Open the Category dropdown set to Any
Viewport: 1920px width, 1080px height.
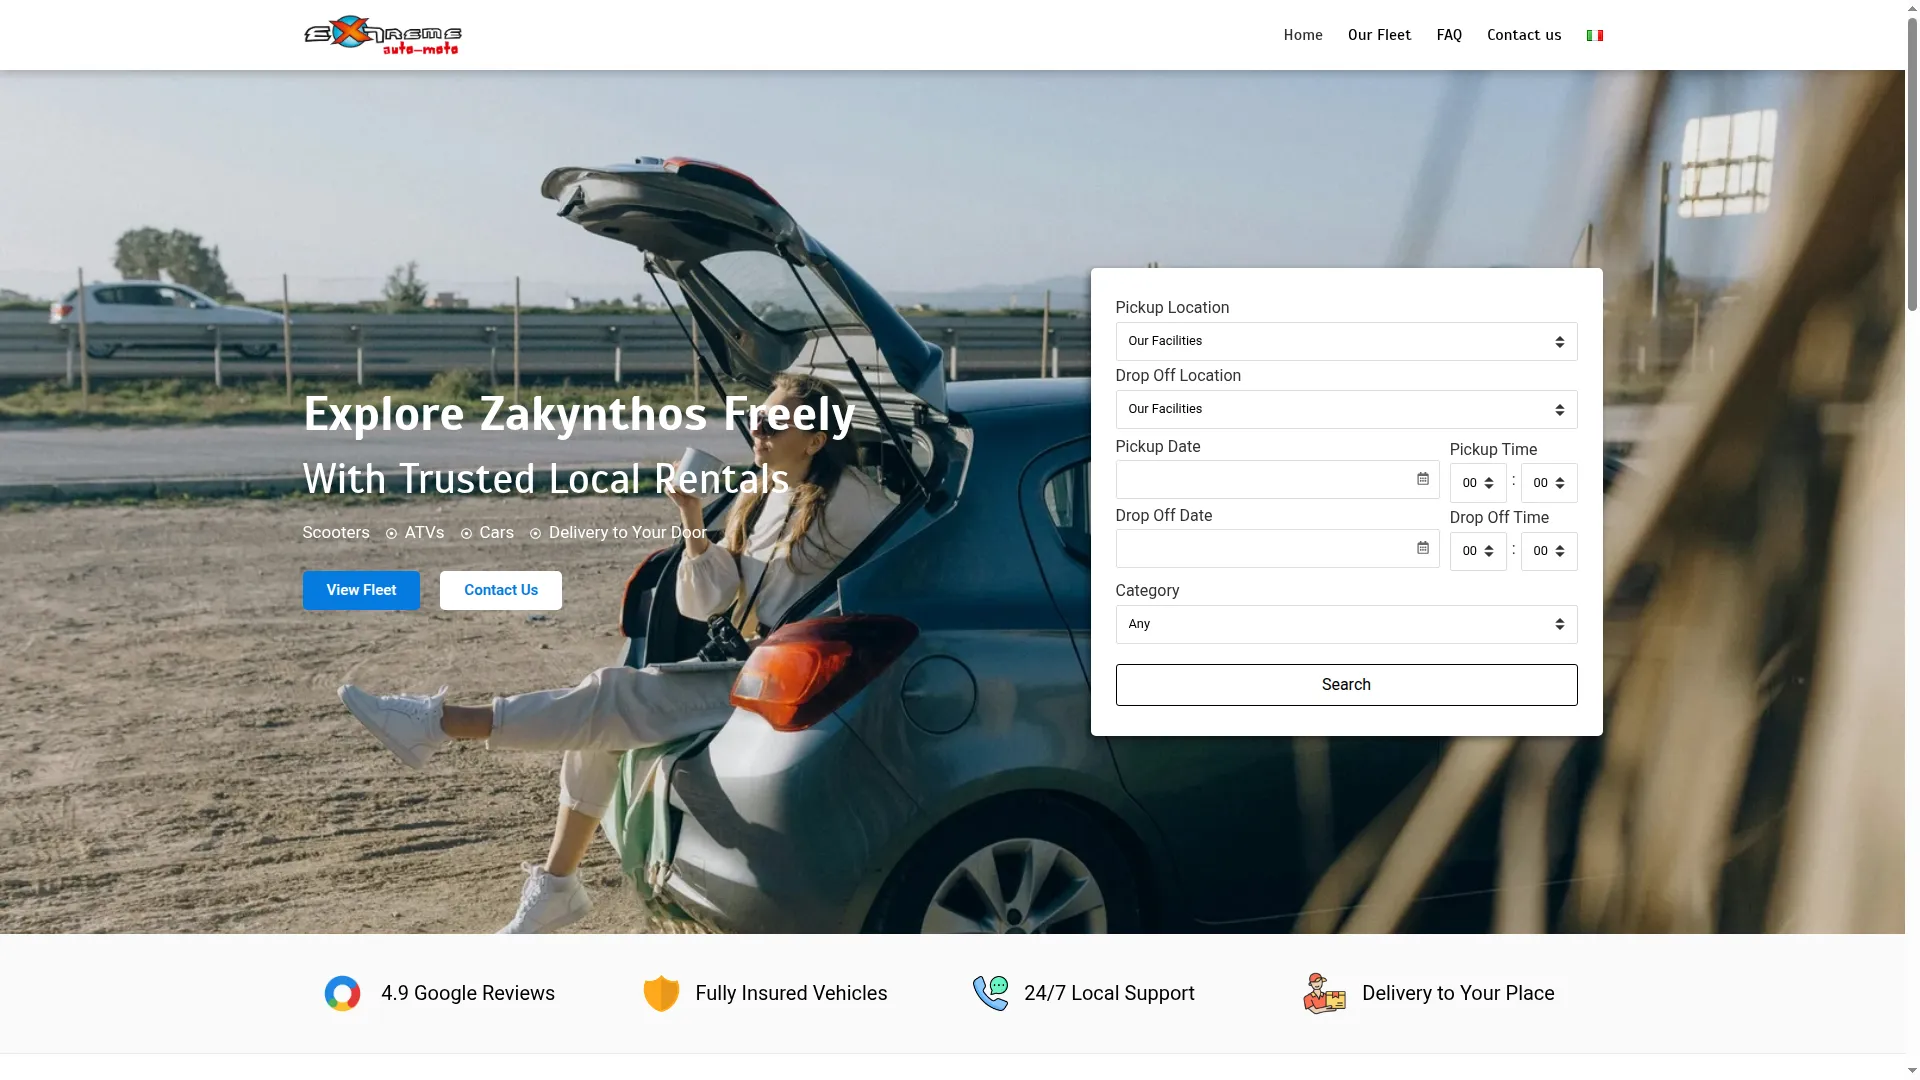[x=1346, y=624]
